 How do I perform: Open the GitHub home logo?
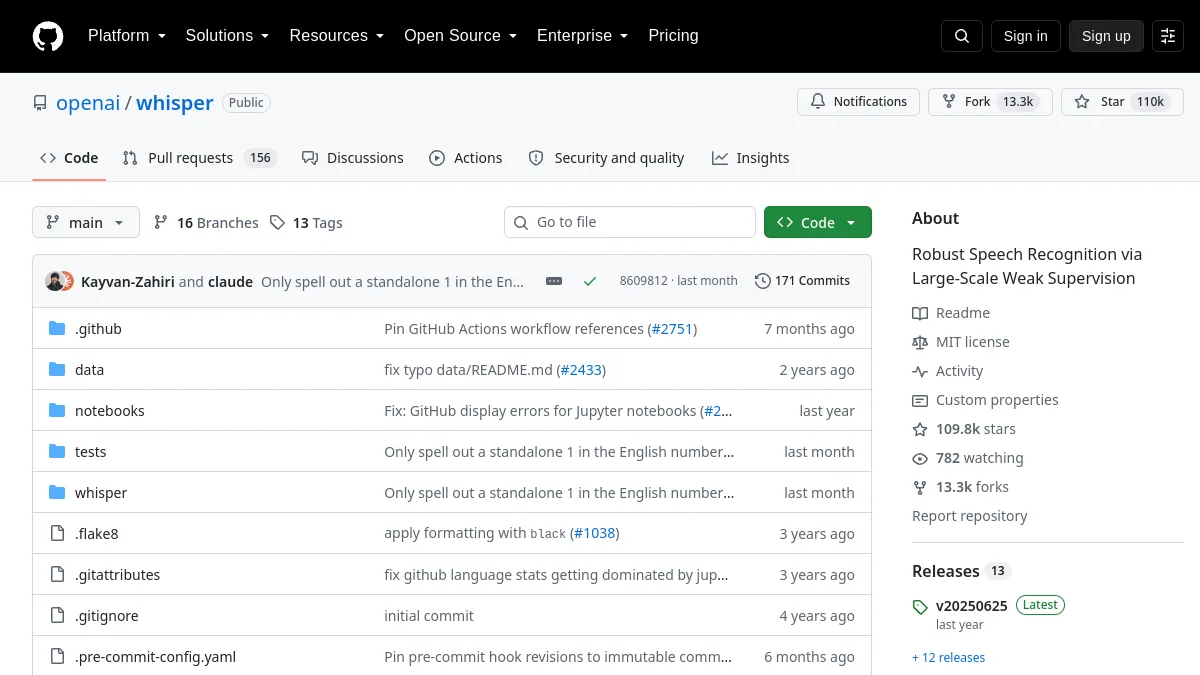[x=48, y=36]
